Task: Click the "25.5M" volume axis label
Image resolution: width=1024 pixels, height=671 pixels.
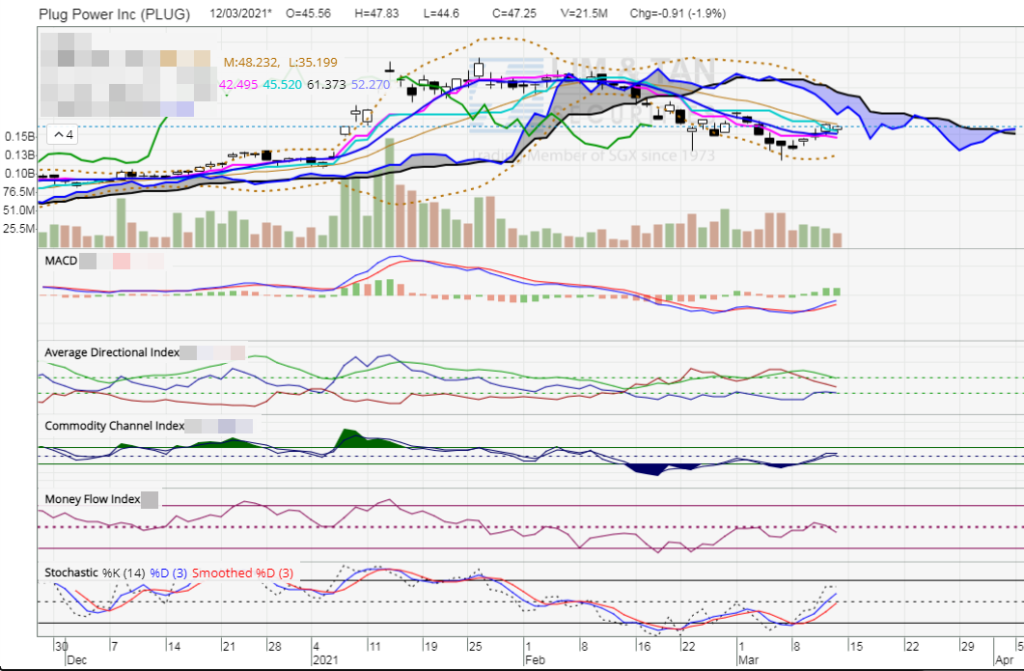Action: click(x=20, y=228)
